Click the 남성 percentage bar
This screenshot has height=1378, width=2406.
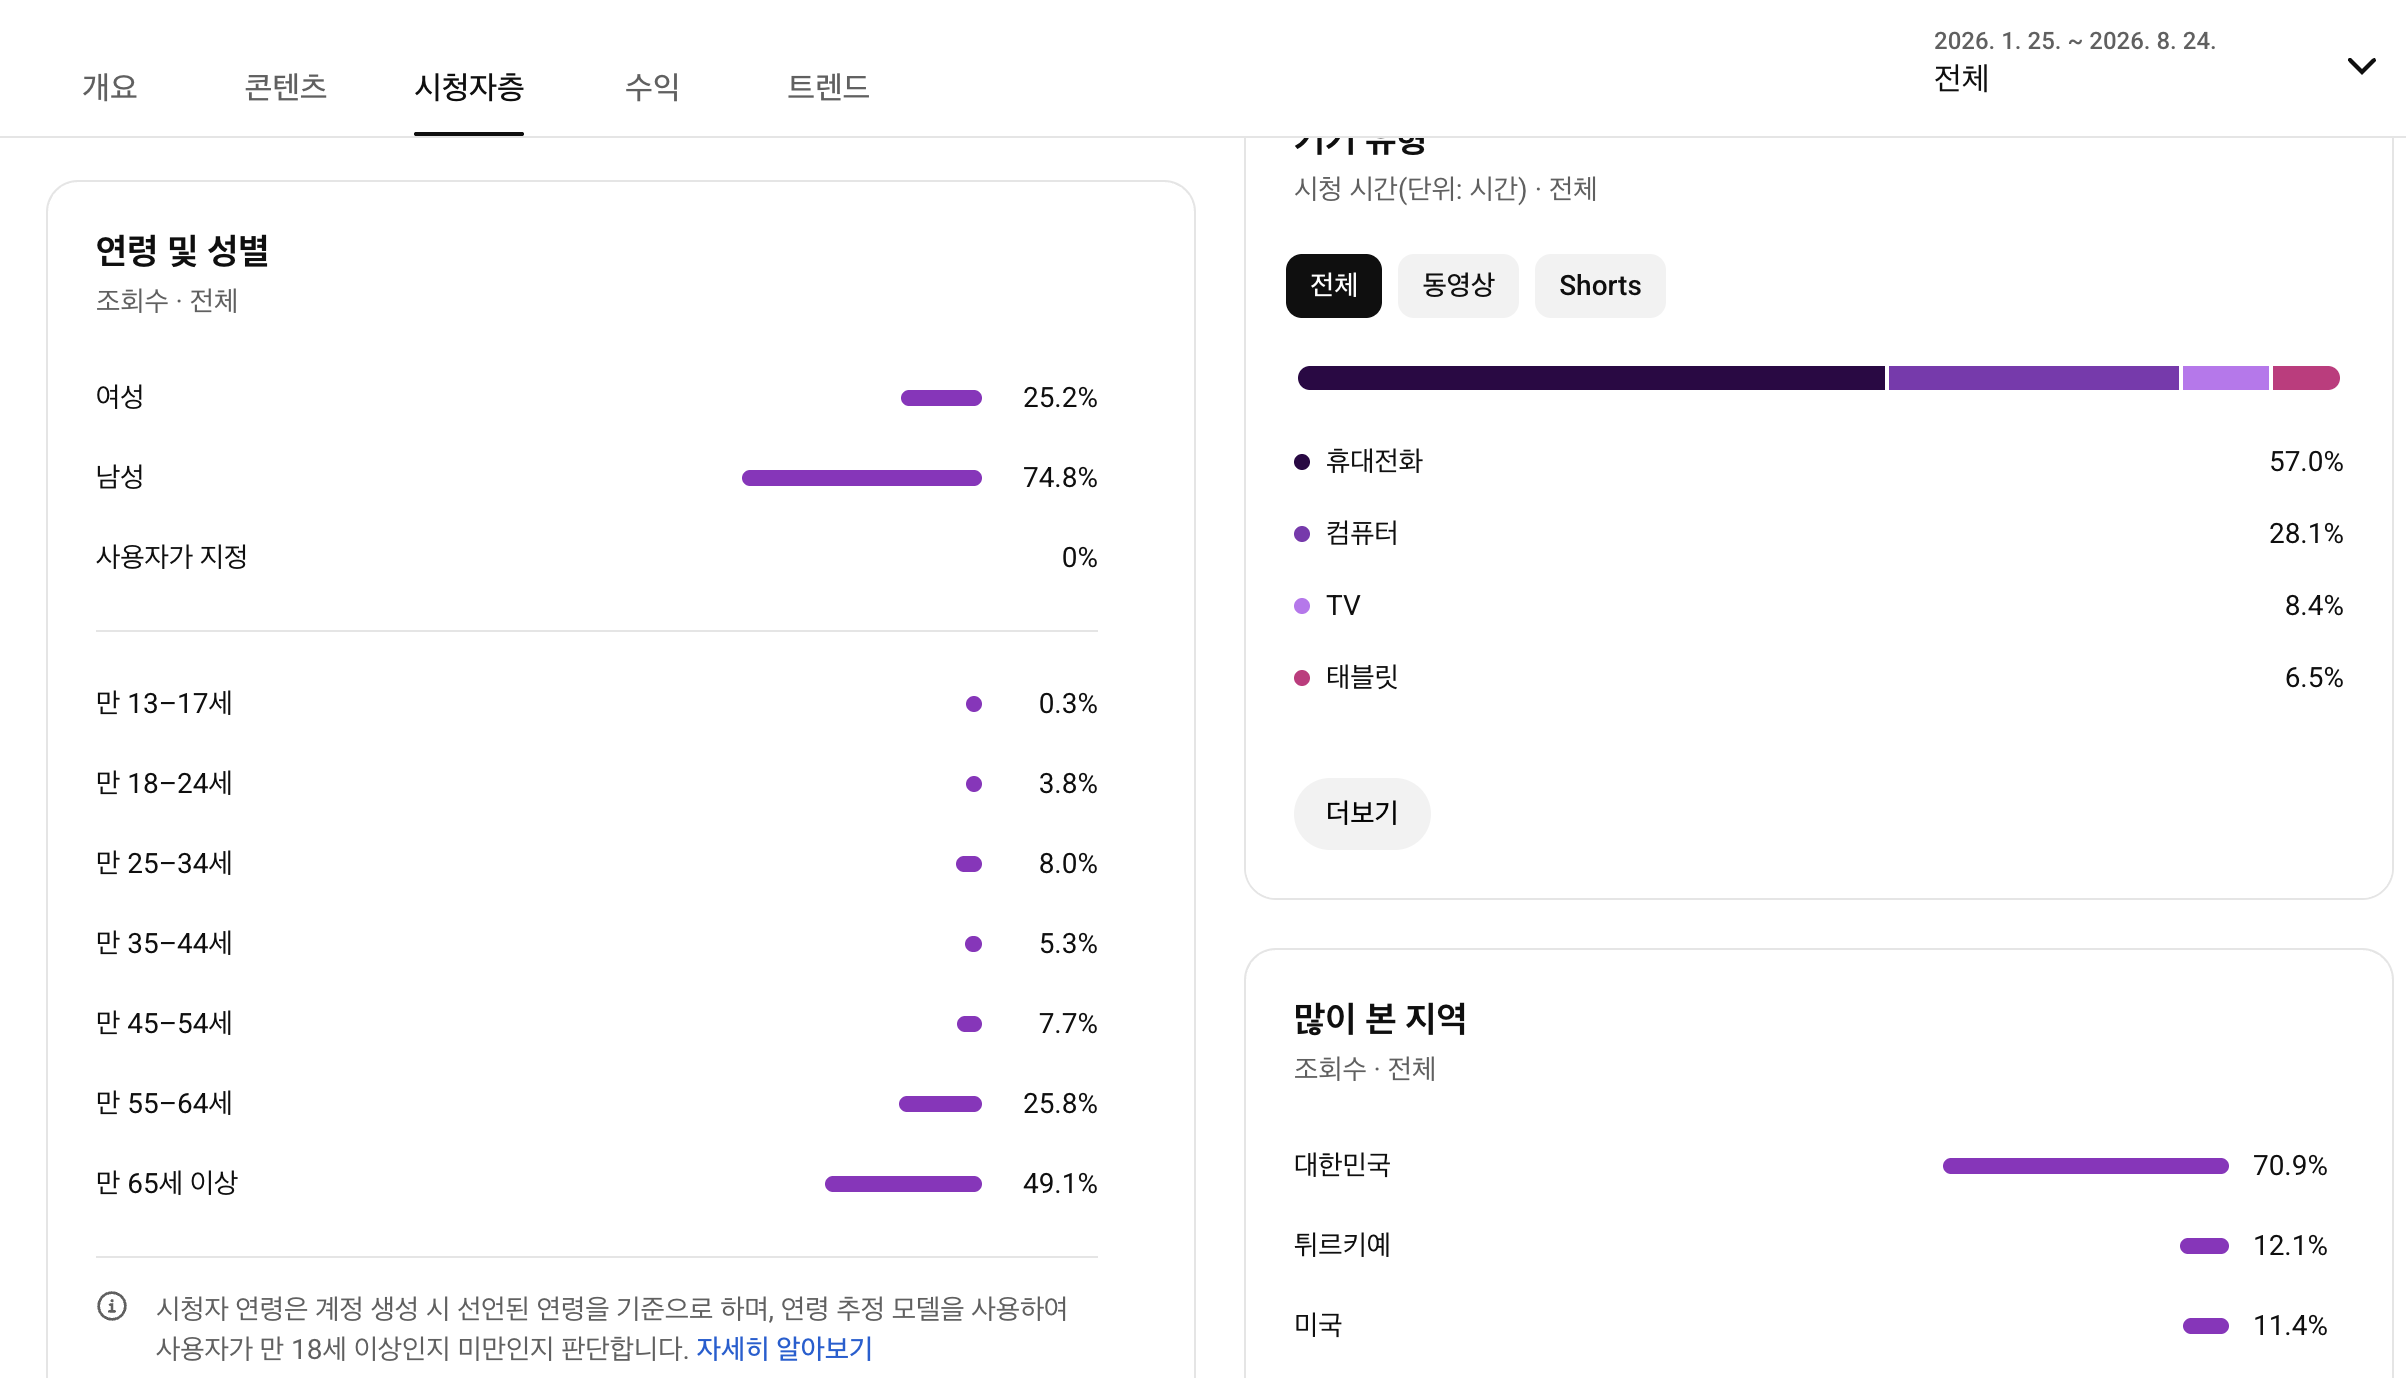[862, 478]
